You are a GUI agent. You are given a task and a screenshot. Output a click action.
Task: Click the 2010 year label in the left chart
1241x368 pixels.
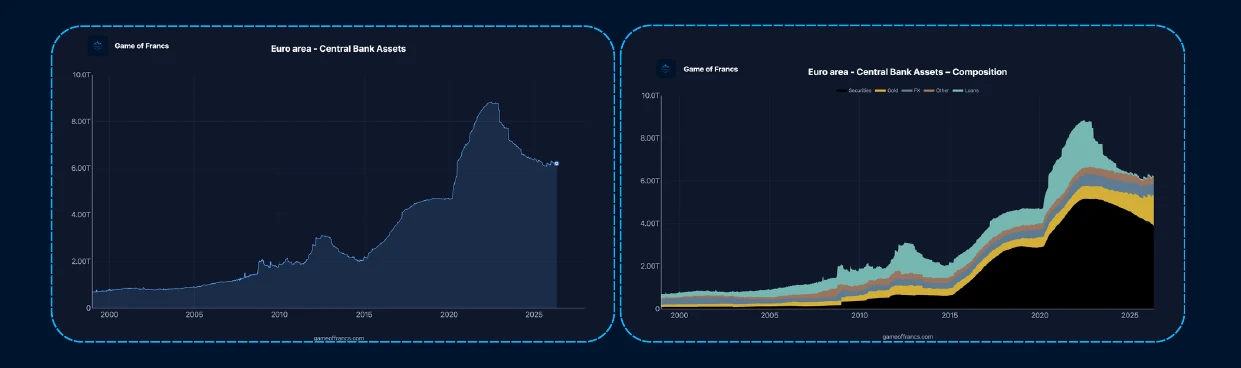tap(279, 315)
